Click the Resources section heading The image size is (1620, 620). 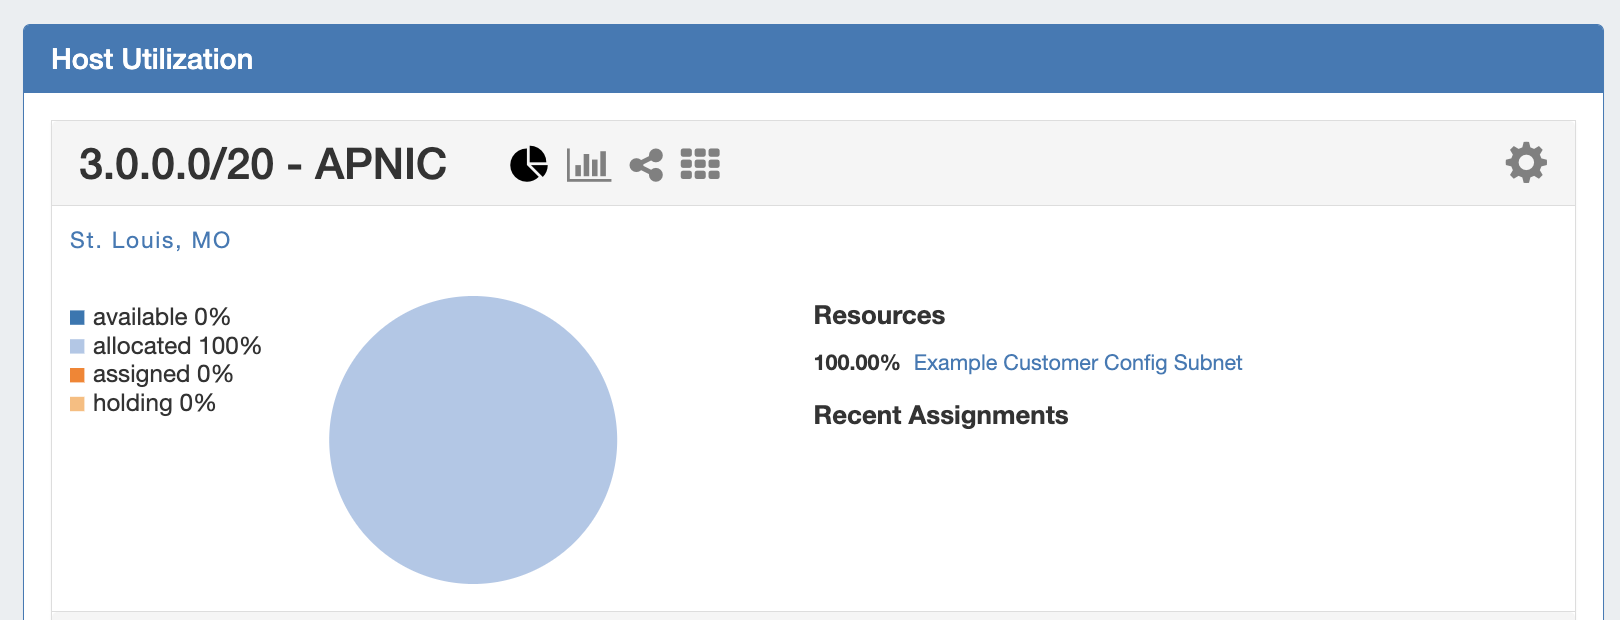(x=879, y=315)
